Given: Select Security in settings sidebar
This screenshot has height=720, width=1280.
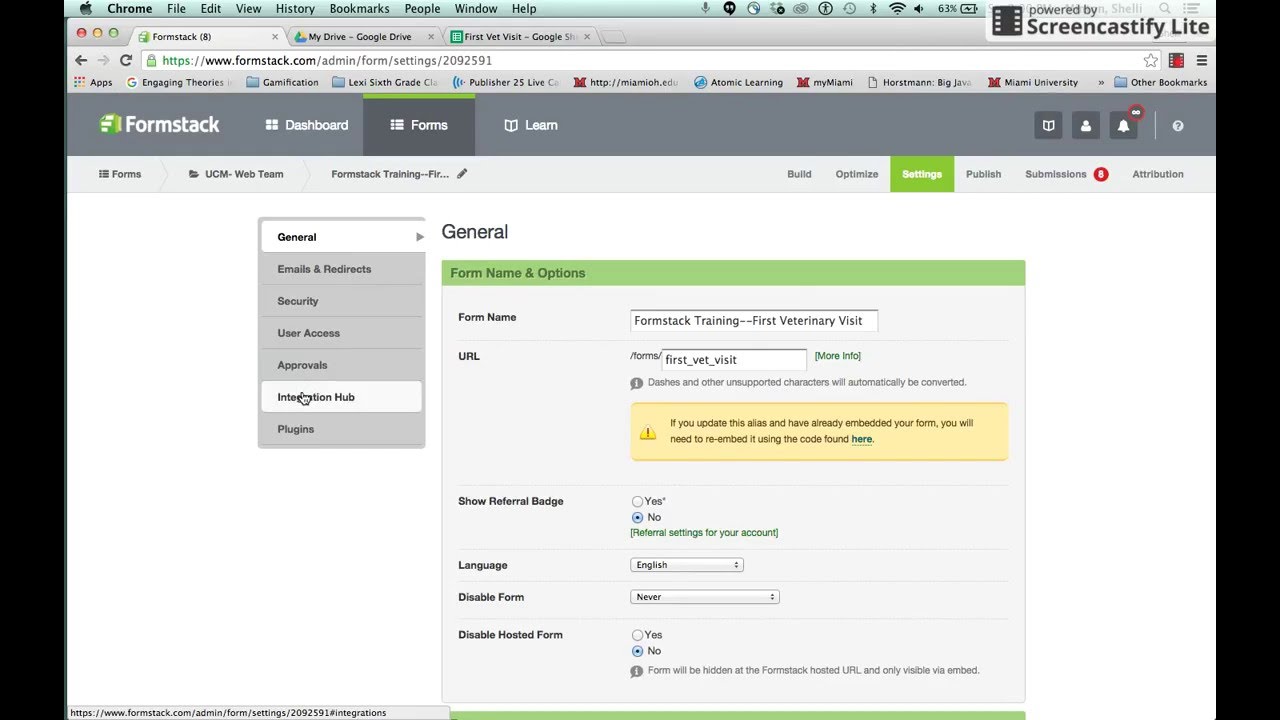Looking at the screenshot, I should (x=342, y=301).
